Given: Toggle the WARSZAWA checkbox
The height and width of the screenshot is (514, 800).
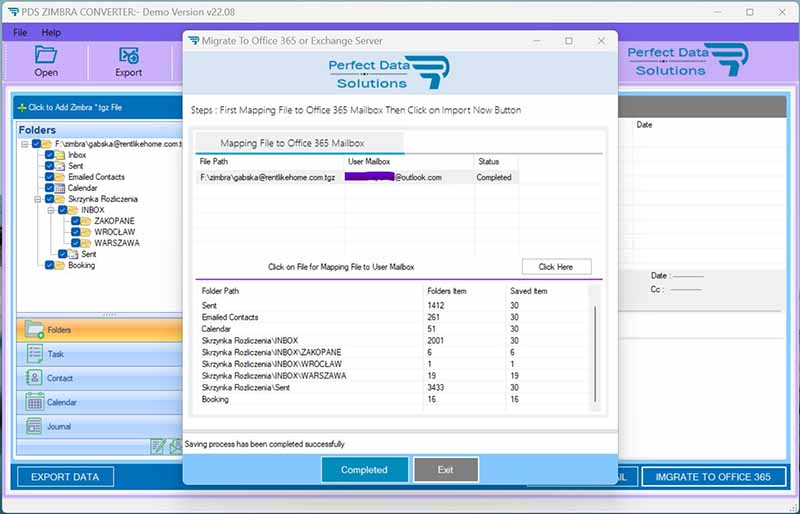Looking at the screenshot, I should 76,243.
